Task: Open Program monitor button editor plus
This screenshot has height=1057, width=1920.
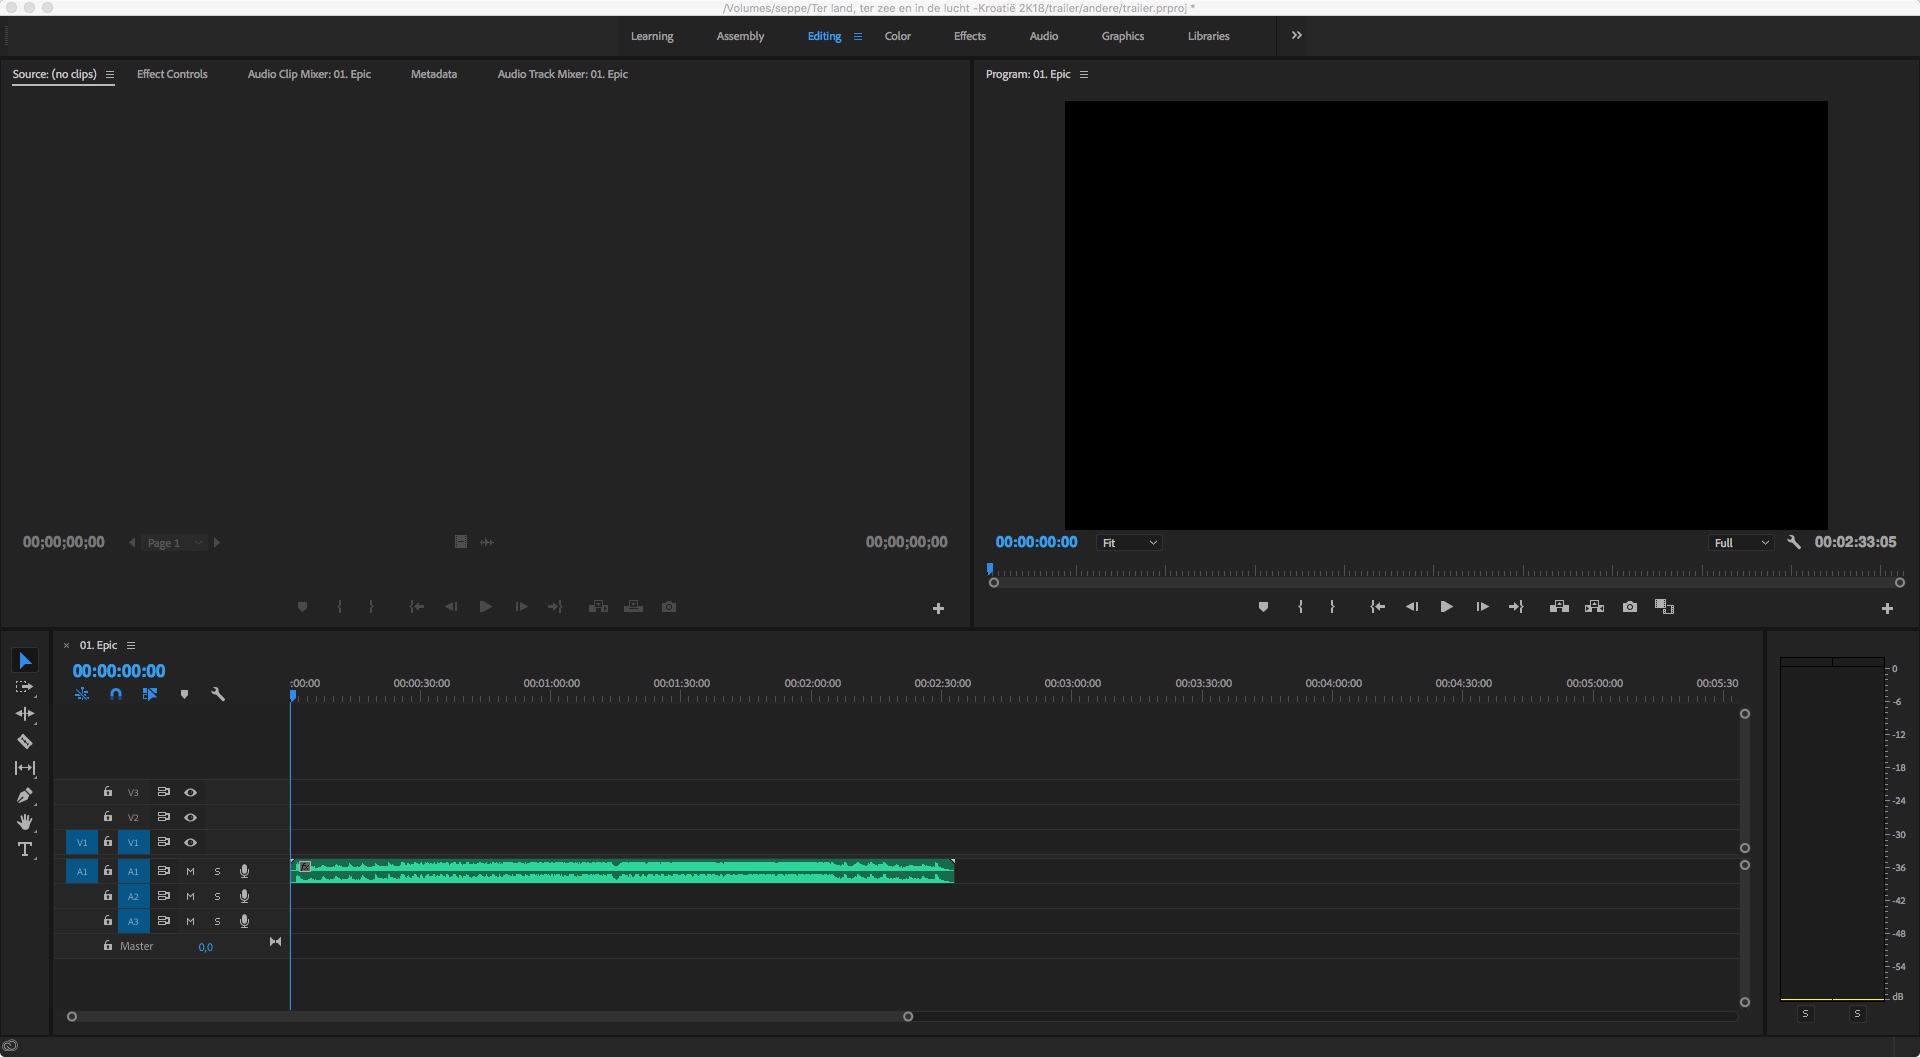Action: tap(1887, 608)
